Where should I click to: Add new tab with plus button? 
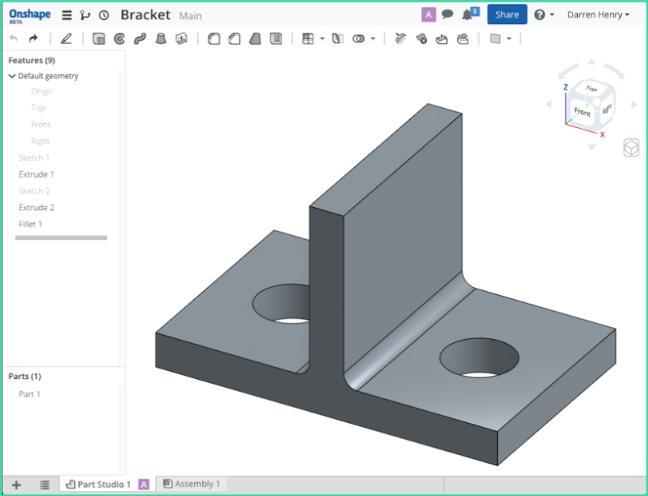click(x=16, y=484)
